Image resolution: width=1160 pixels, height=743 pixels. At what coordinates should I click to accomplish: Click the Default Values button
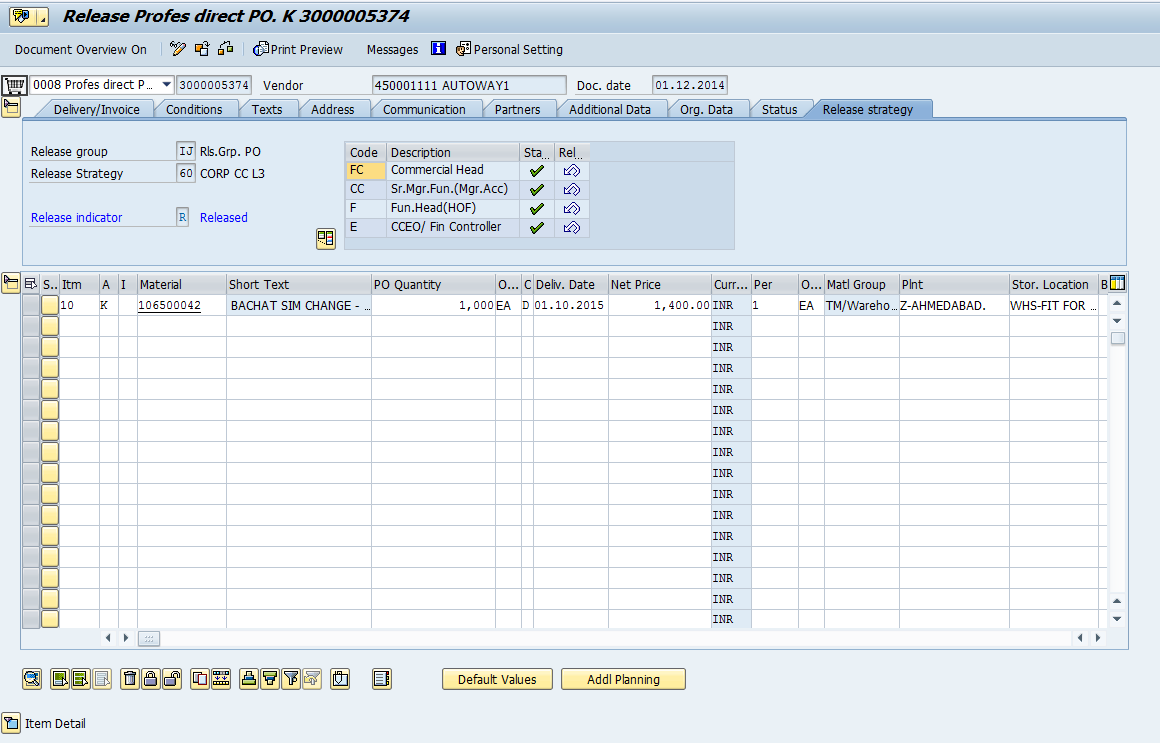[497, 679]
